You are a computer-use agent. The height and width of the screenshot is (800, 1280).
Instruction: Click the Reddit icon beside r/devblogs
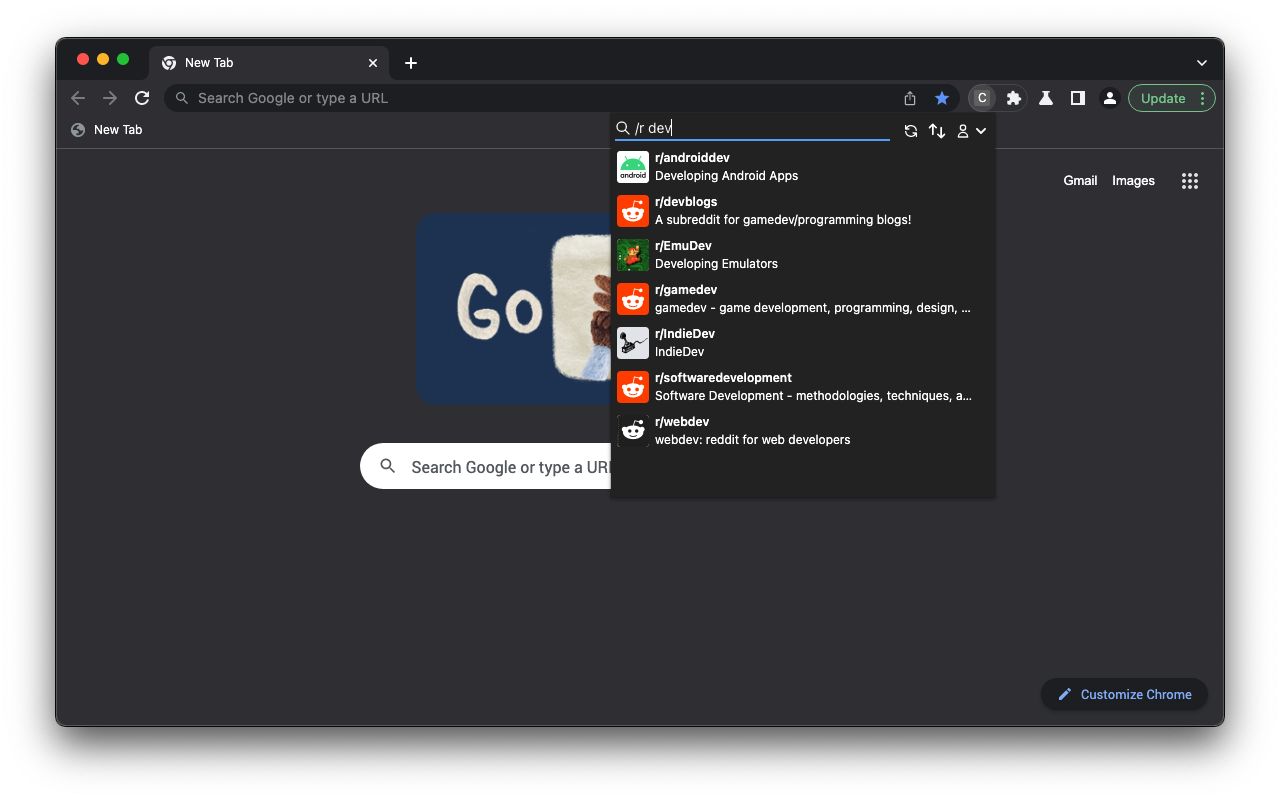[633, 211]
